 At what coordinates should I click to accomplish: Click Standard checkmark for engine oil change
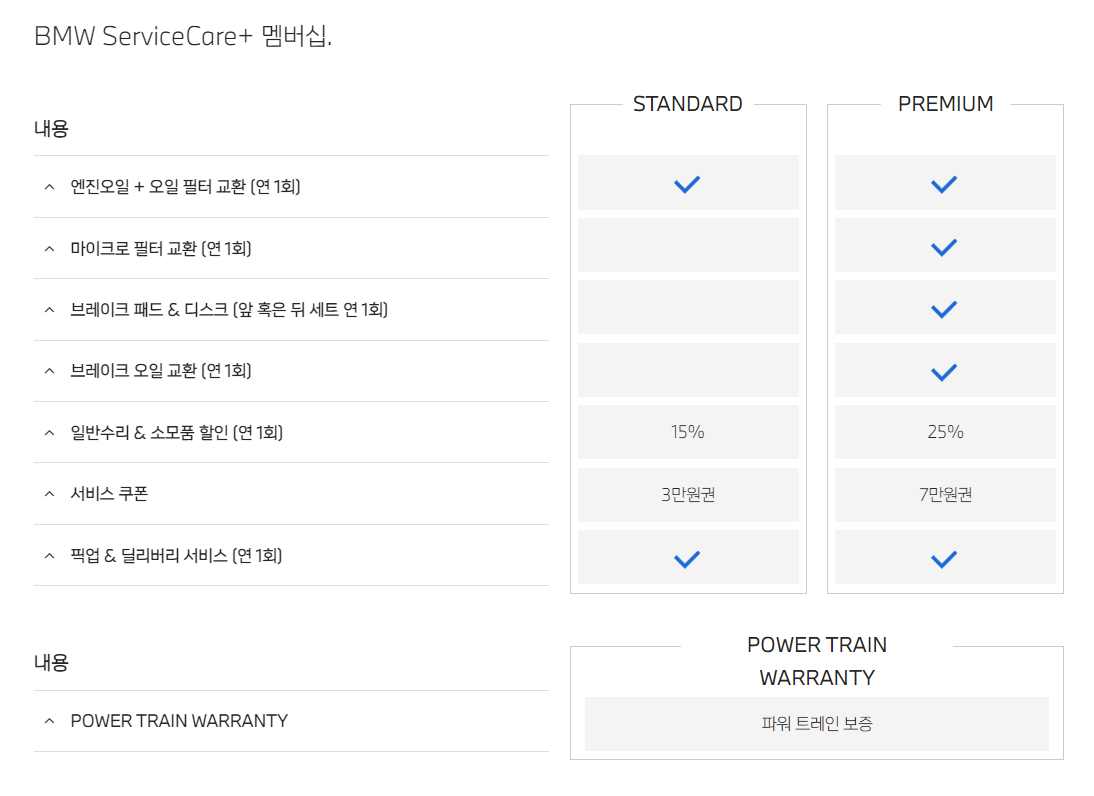[687, 184]
